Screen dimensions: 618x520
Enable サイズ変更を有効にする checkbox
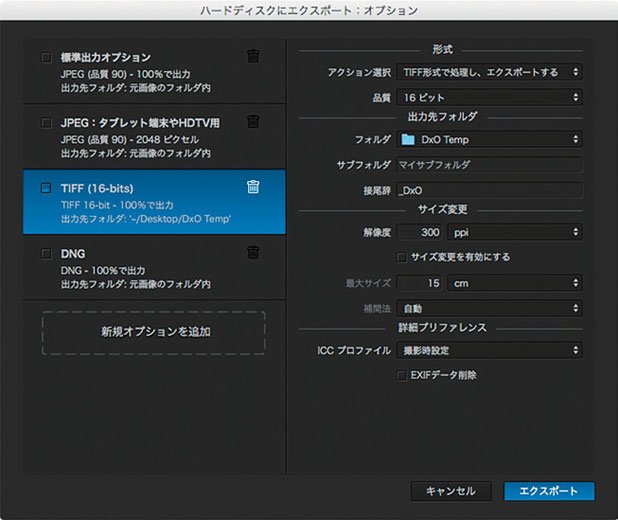401,257
